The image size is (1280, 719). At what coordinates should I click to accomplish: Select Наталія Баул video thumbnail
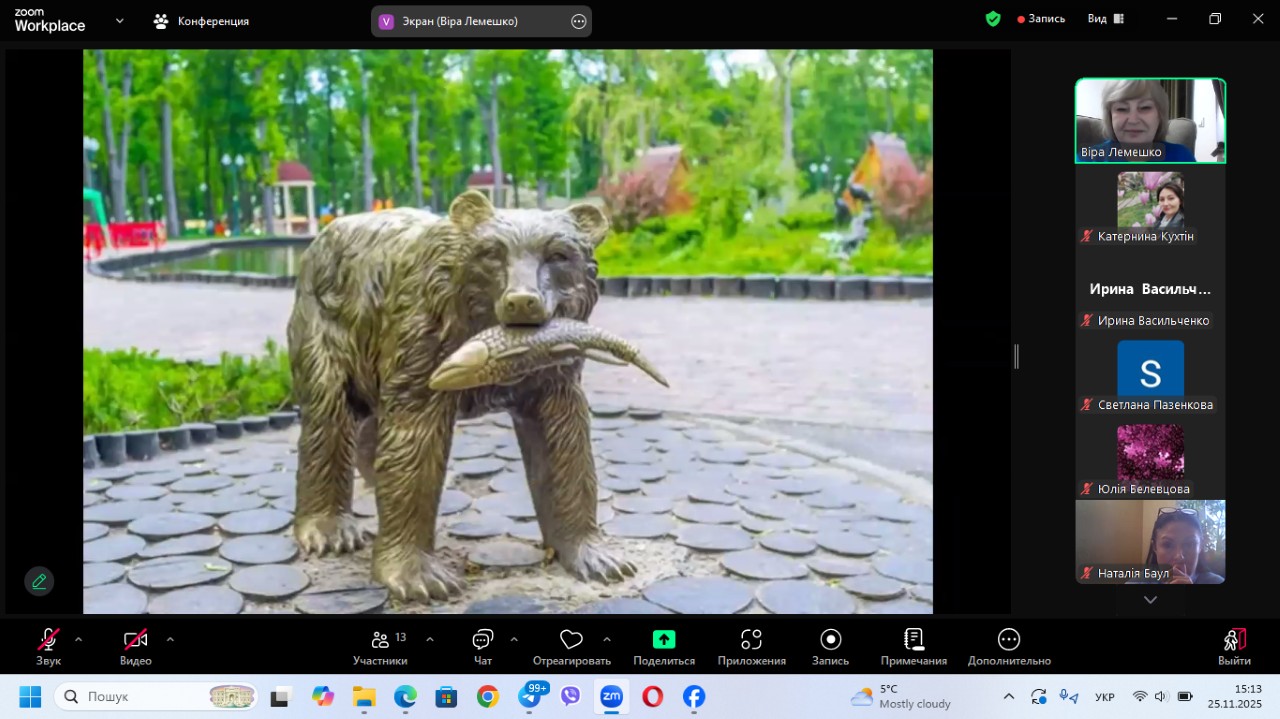click(1150, 541)
